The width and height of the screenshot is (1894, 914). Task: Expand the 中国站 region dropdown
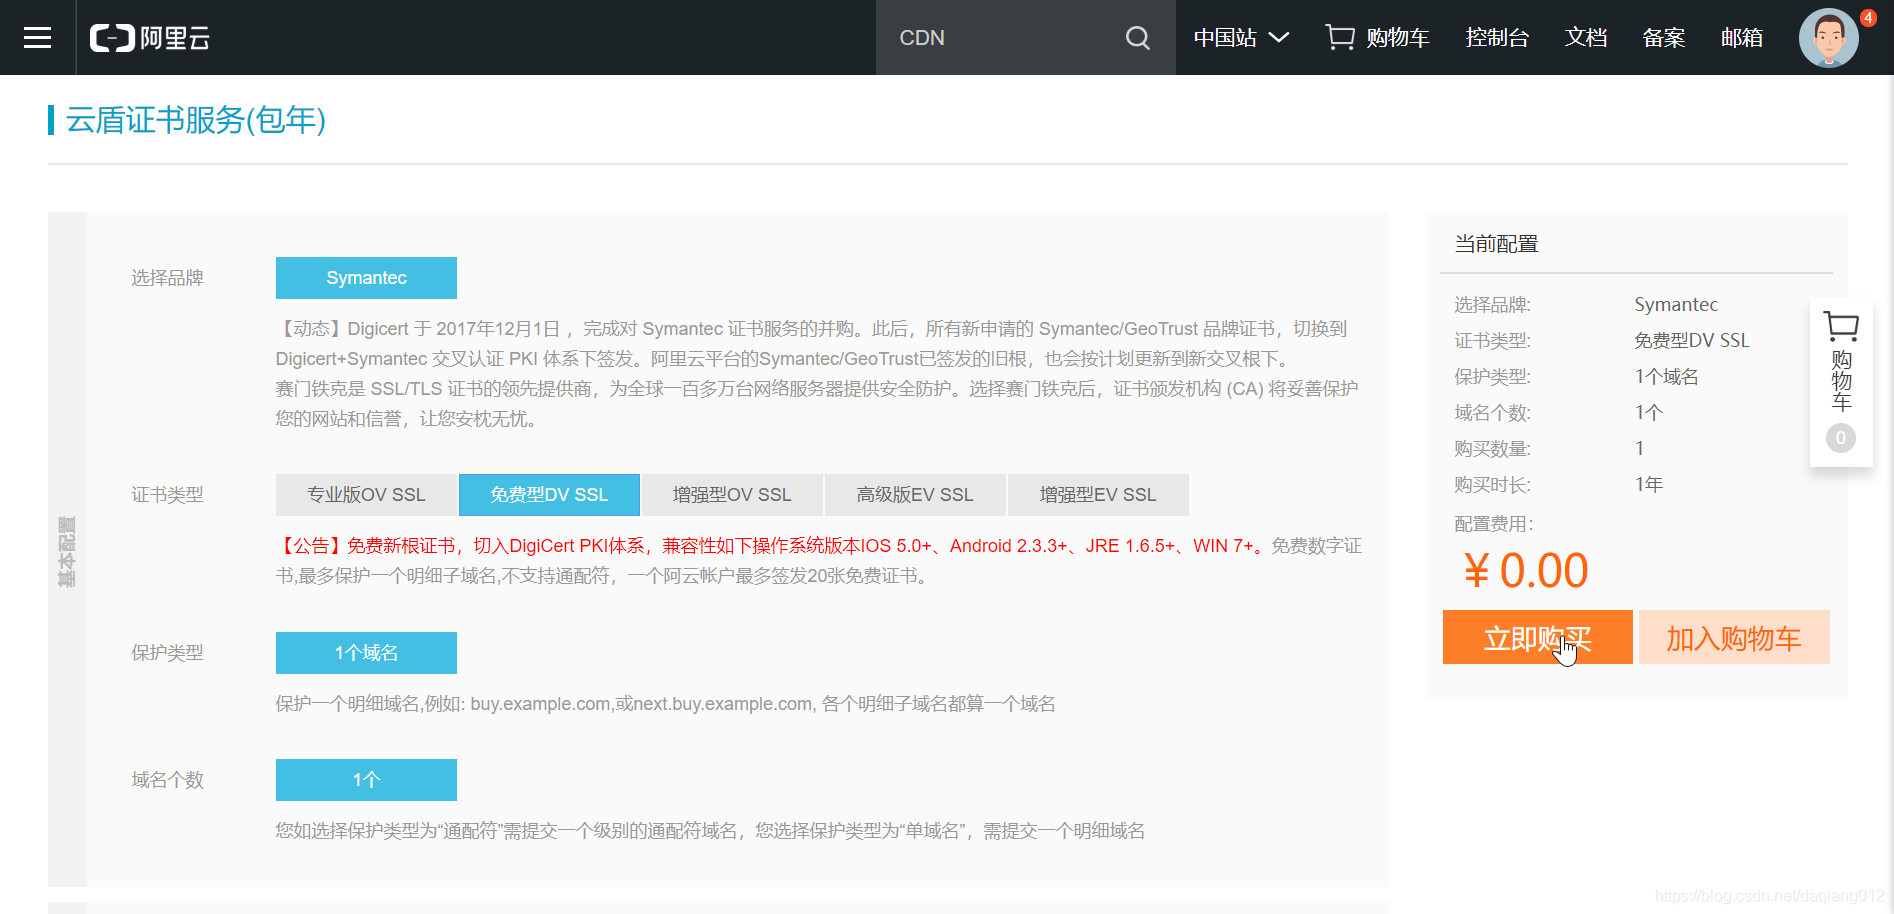tap(1241, 38)
